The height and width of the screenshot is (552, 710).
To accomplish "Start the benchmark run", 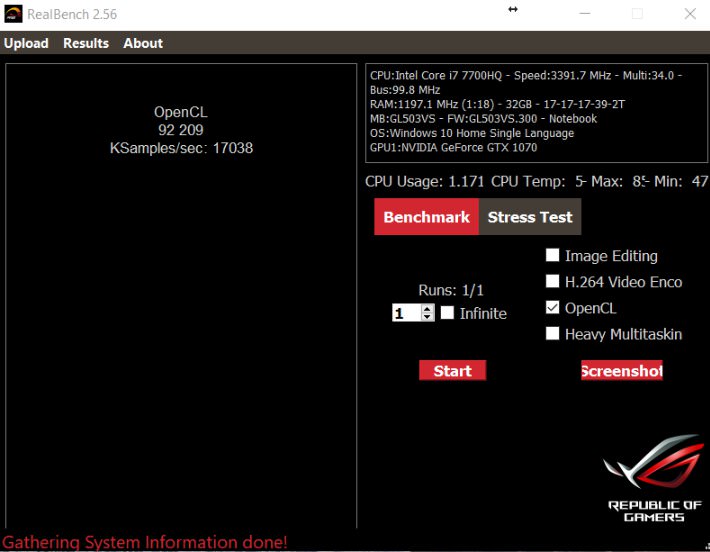I will [x=452, y=370].
